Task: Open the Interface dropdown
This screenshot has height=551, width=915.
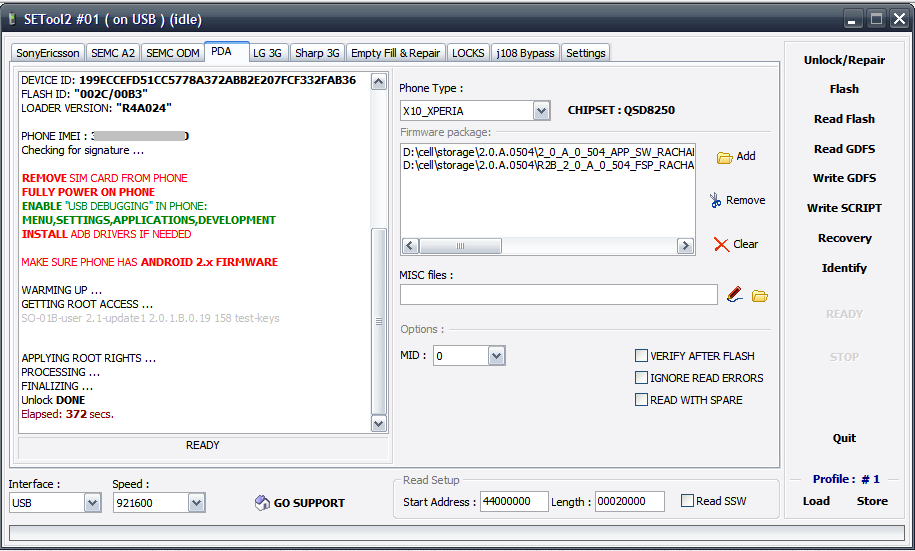Action: (93, 503)
